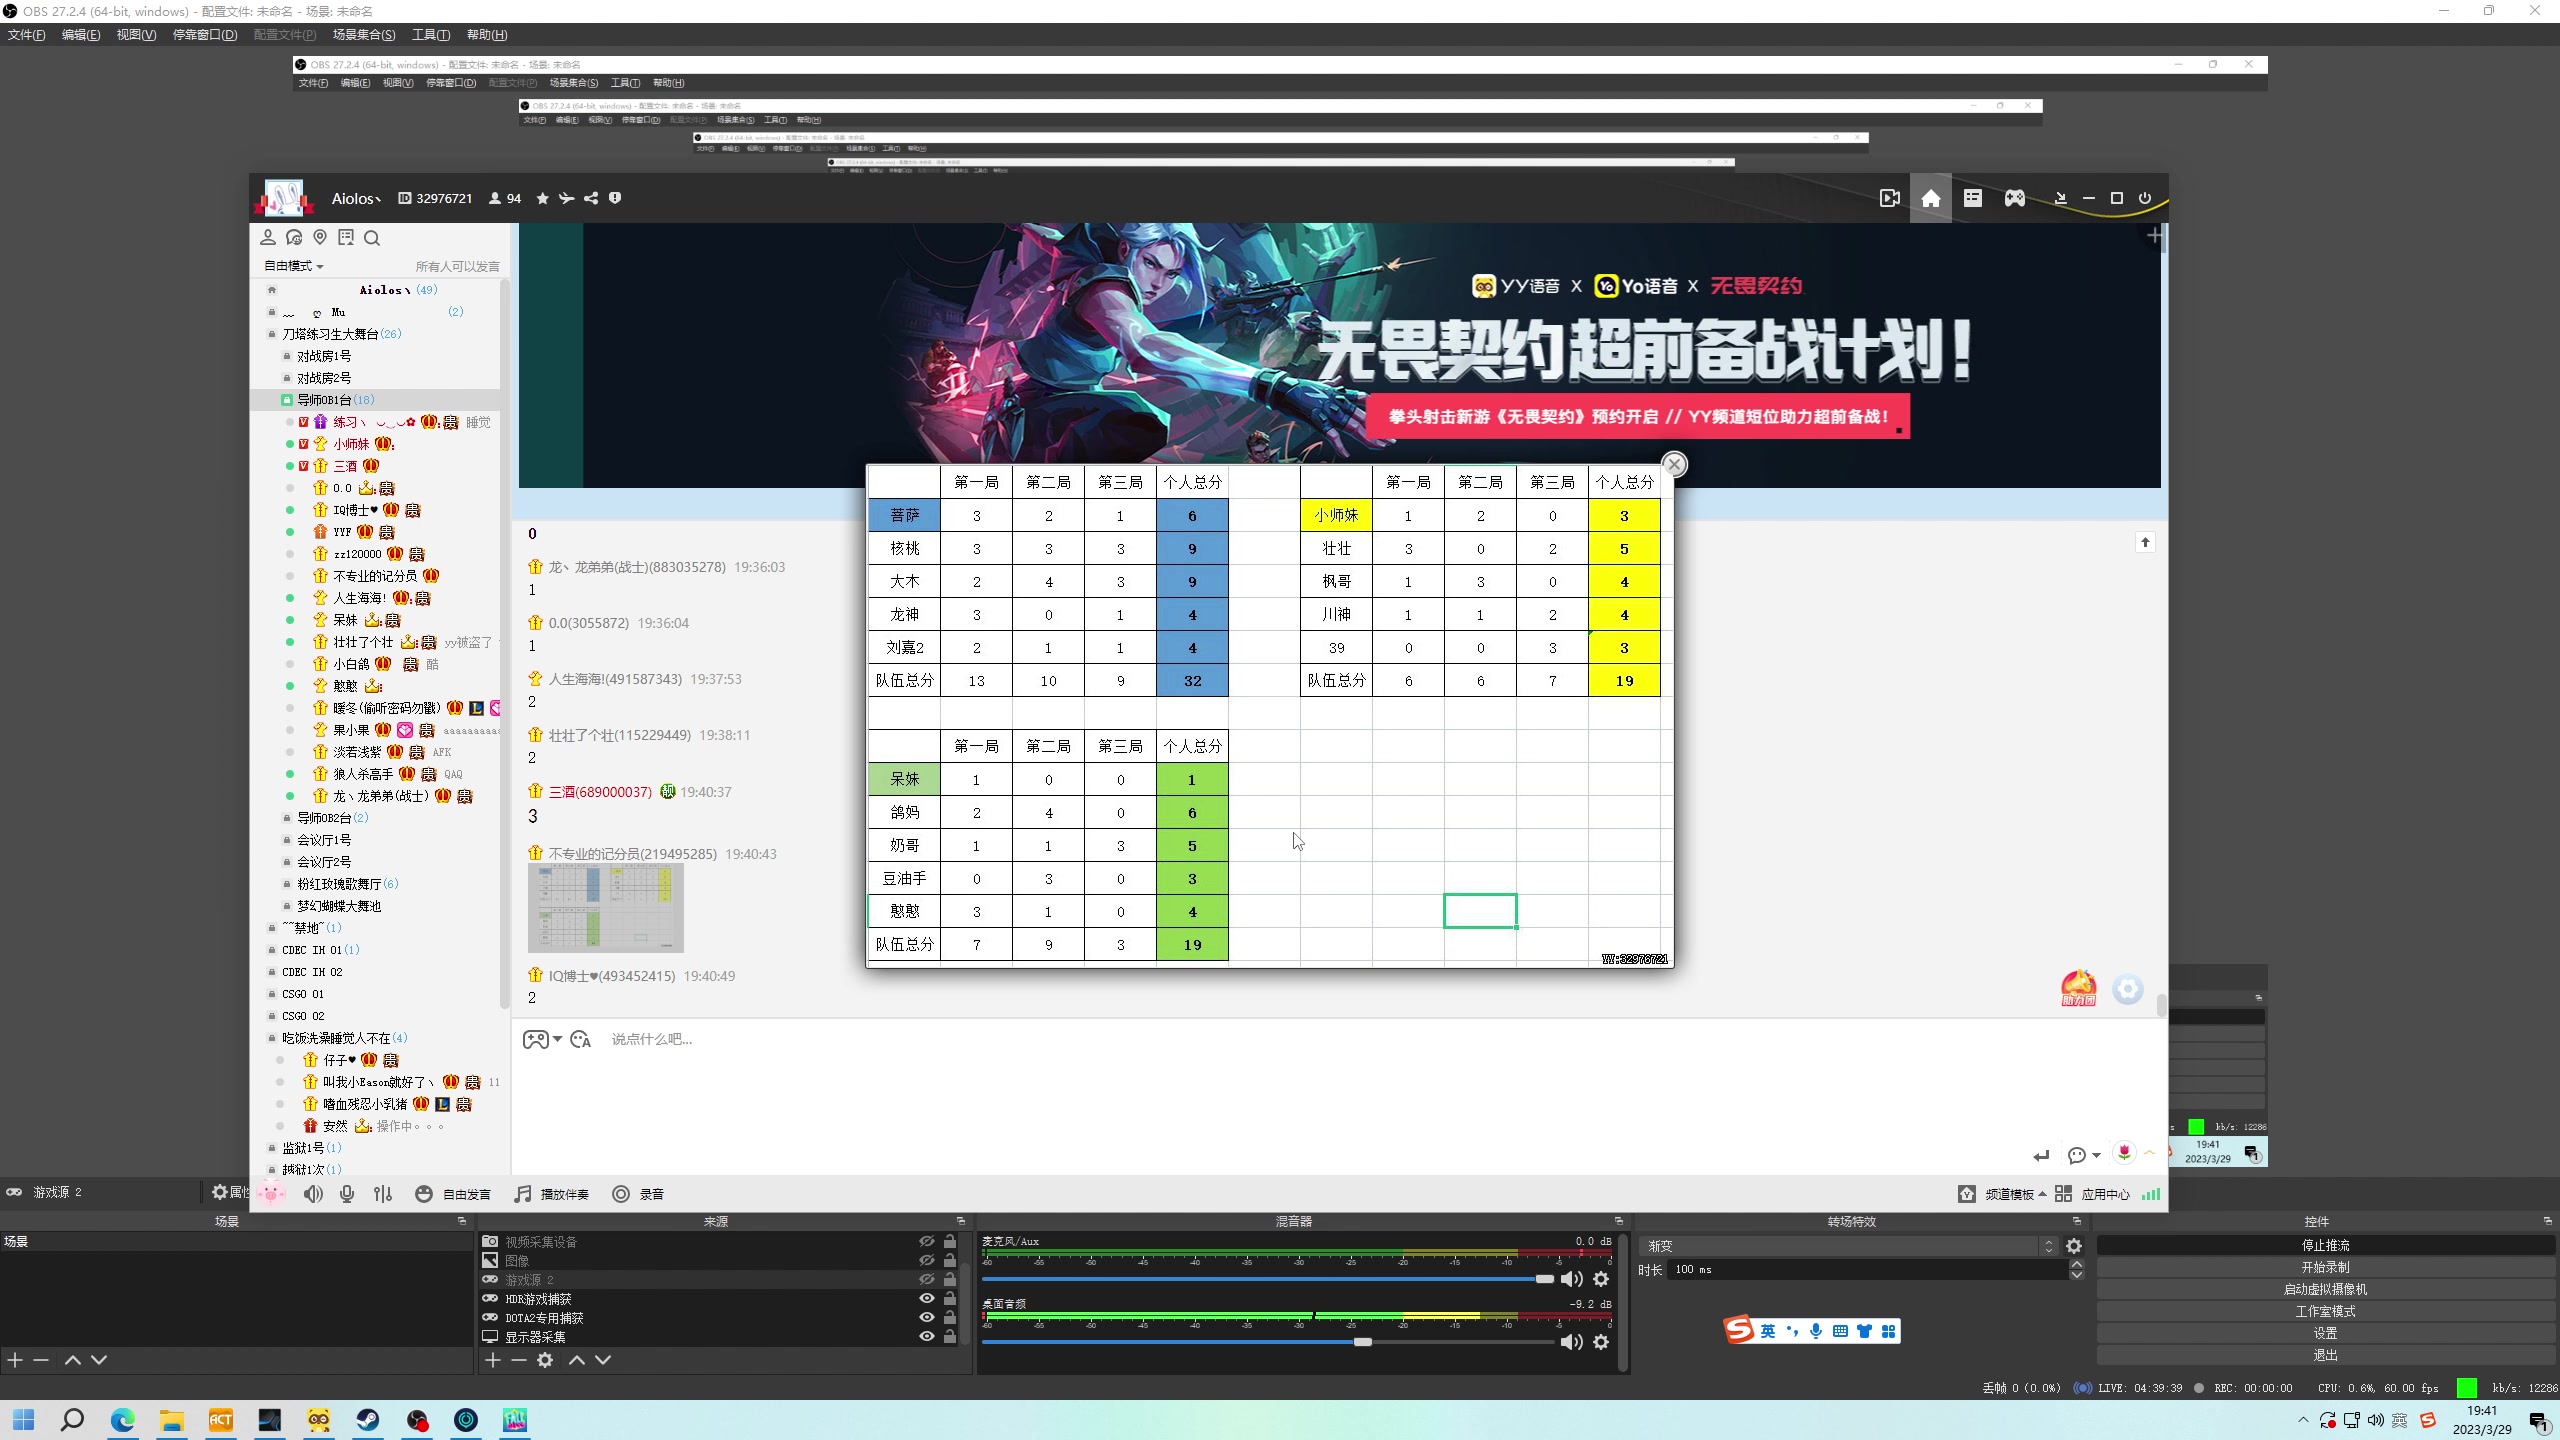Open the 渐变 transition dropdown
This screenshot has width=2560, height=1440.
(x=1849, y=1246)
